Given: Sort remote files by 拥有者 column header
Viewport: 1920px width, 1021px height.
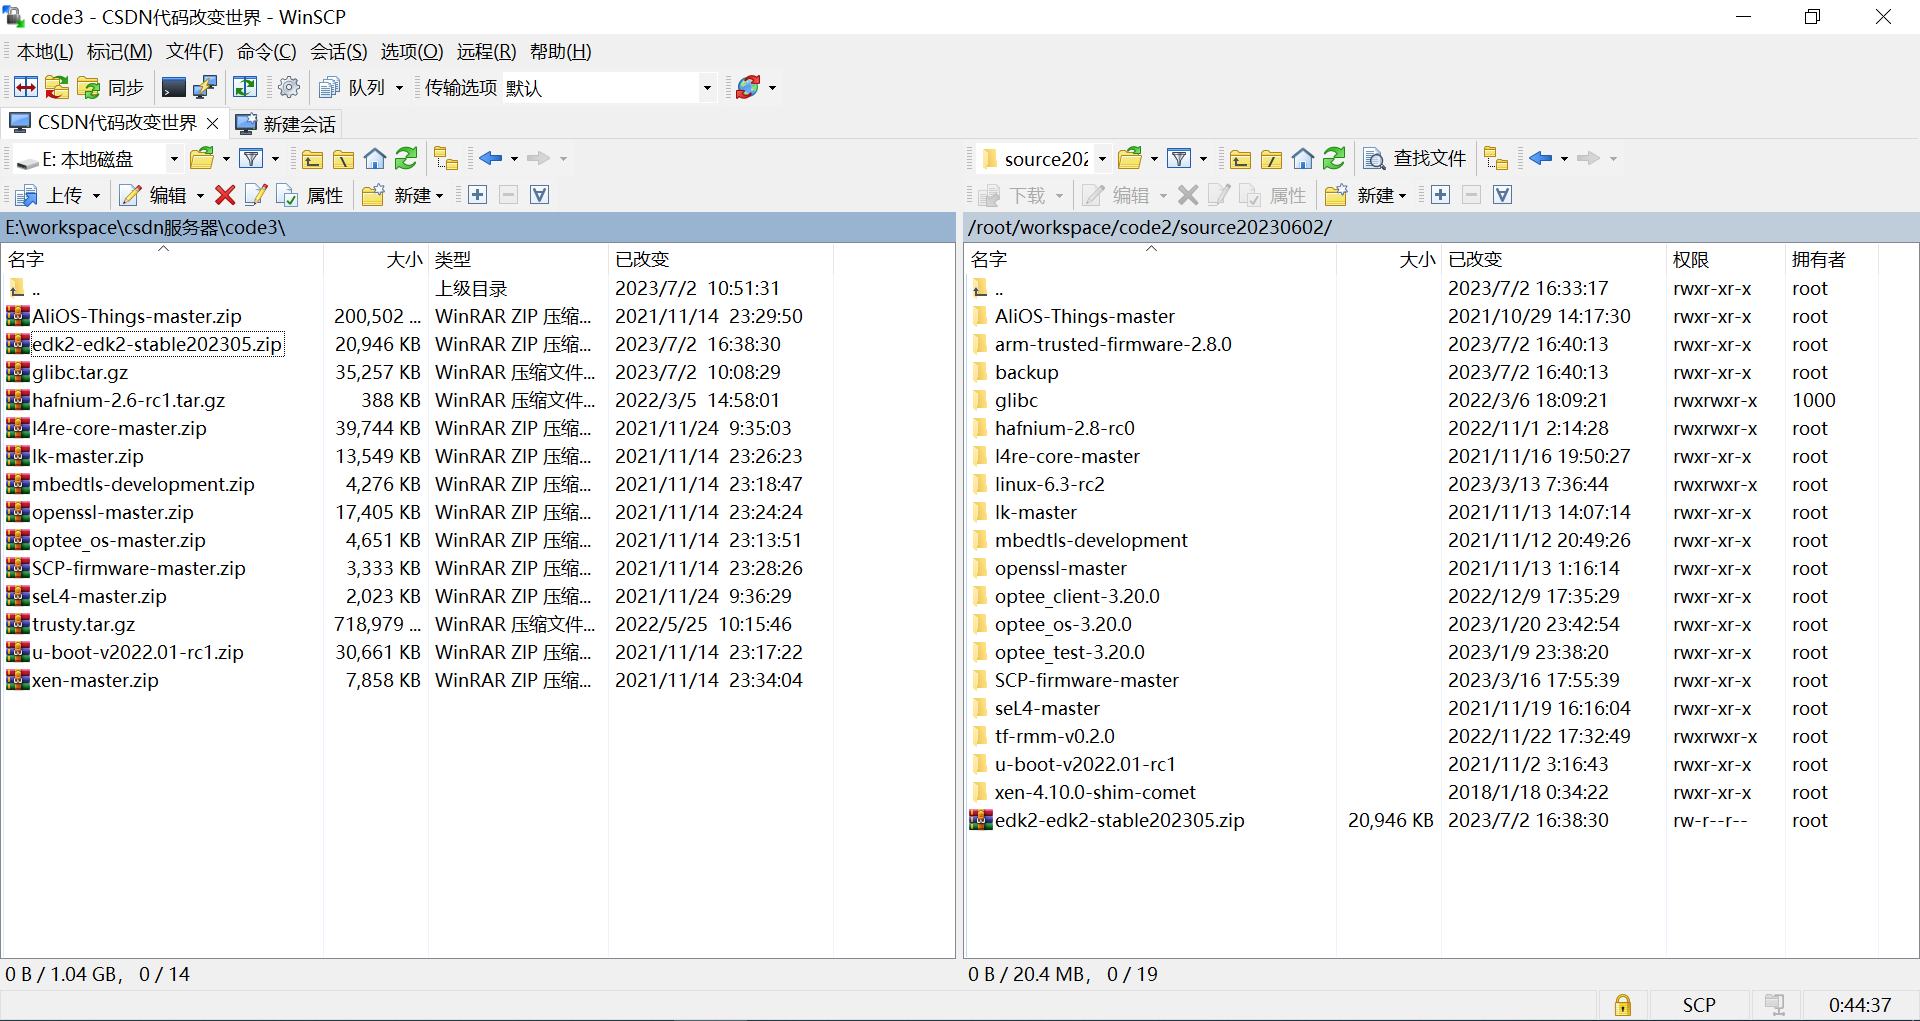Looking at the screenshot, I should (x=1830, y=260).
